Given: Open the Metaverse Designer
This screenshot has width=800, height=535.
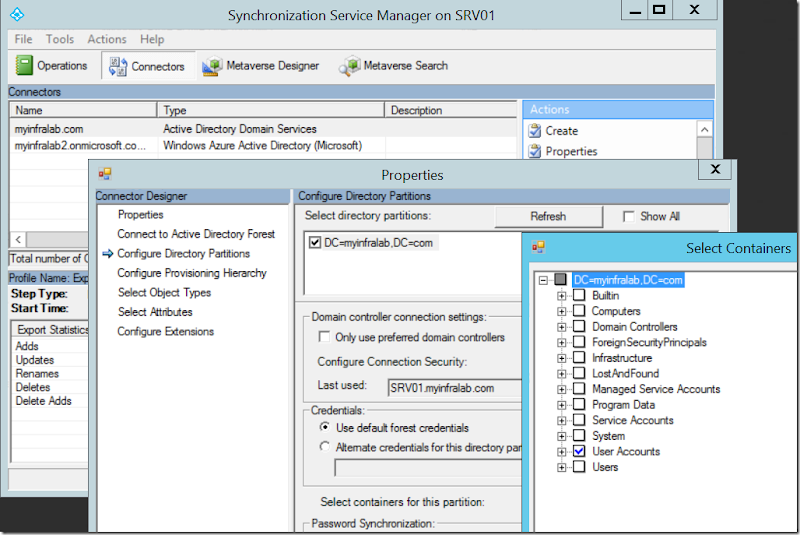Looking at the screenshot, I should point(212,66).
